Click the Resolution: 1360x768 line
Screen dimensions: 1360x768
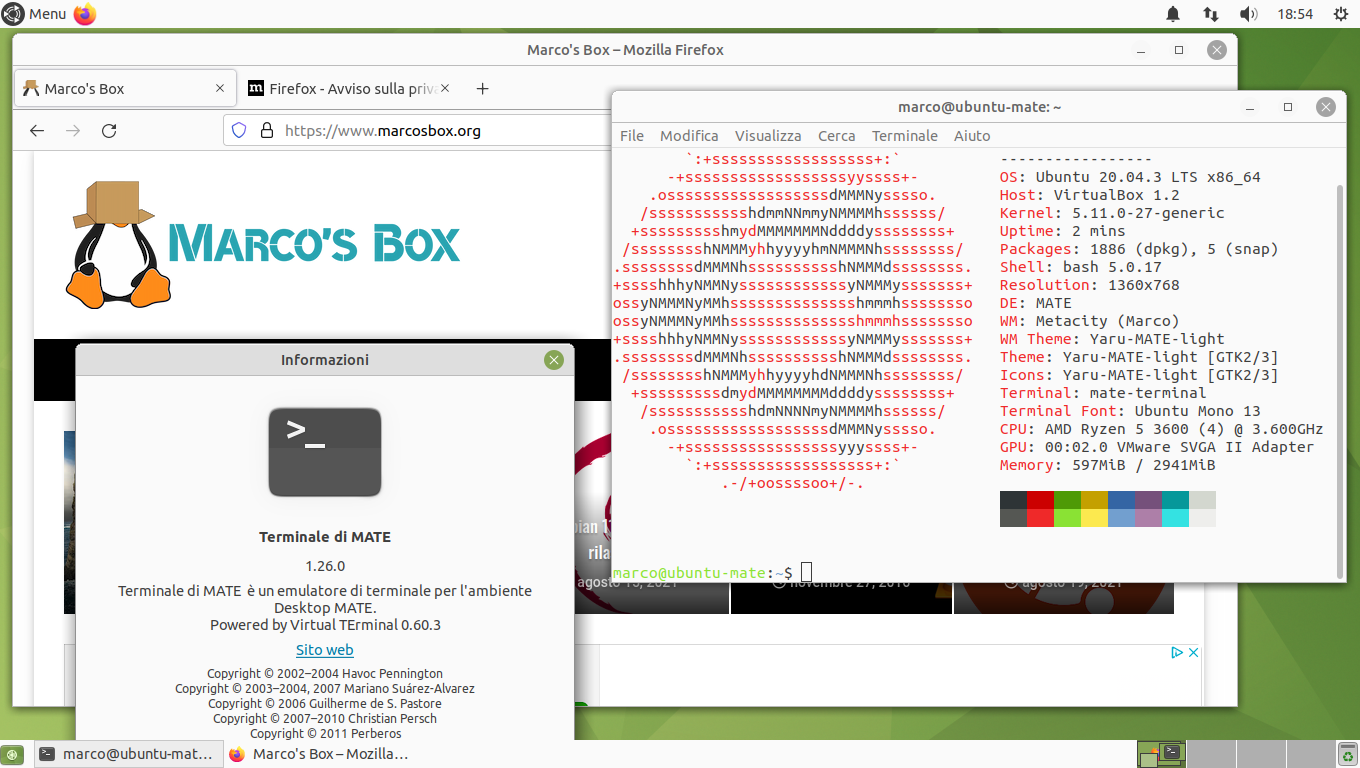click(1090, 285)
